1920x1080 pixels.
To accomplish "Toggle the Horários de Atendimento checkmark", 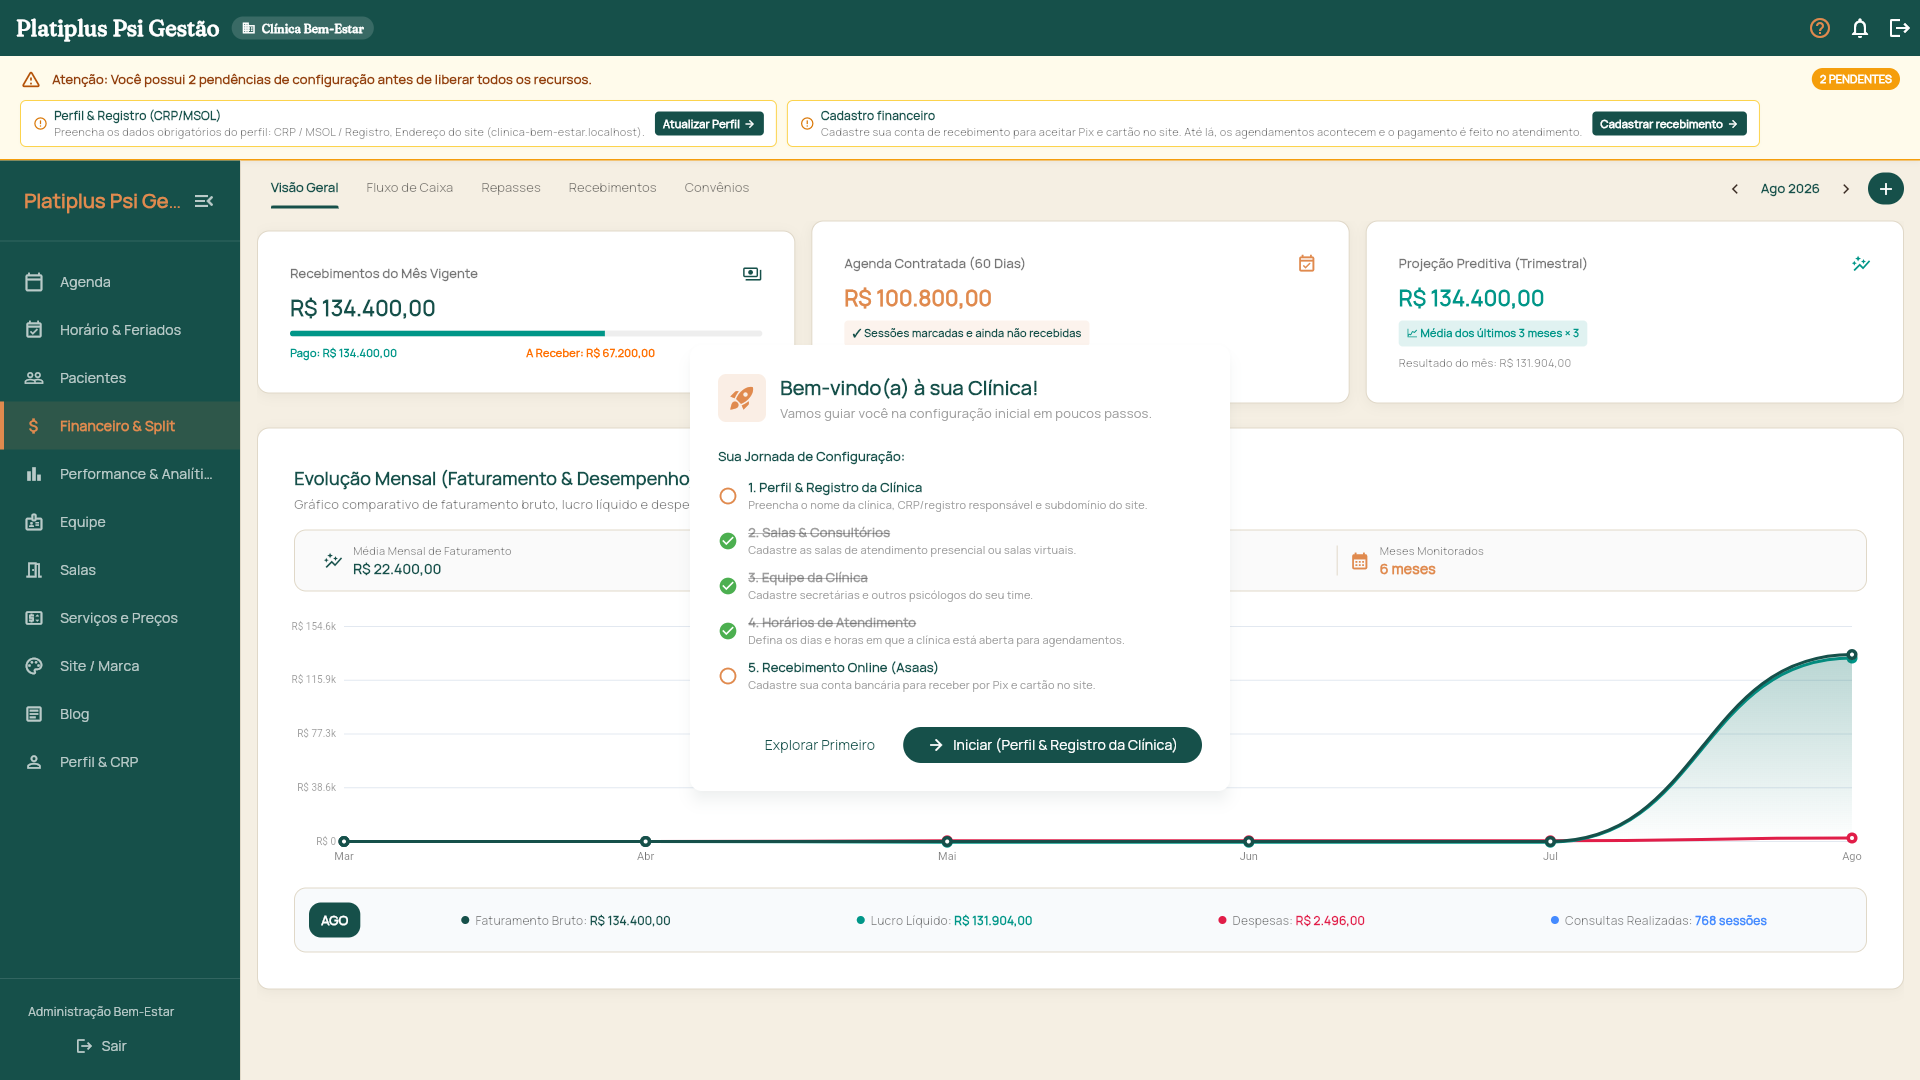I will tap(728, 631).
